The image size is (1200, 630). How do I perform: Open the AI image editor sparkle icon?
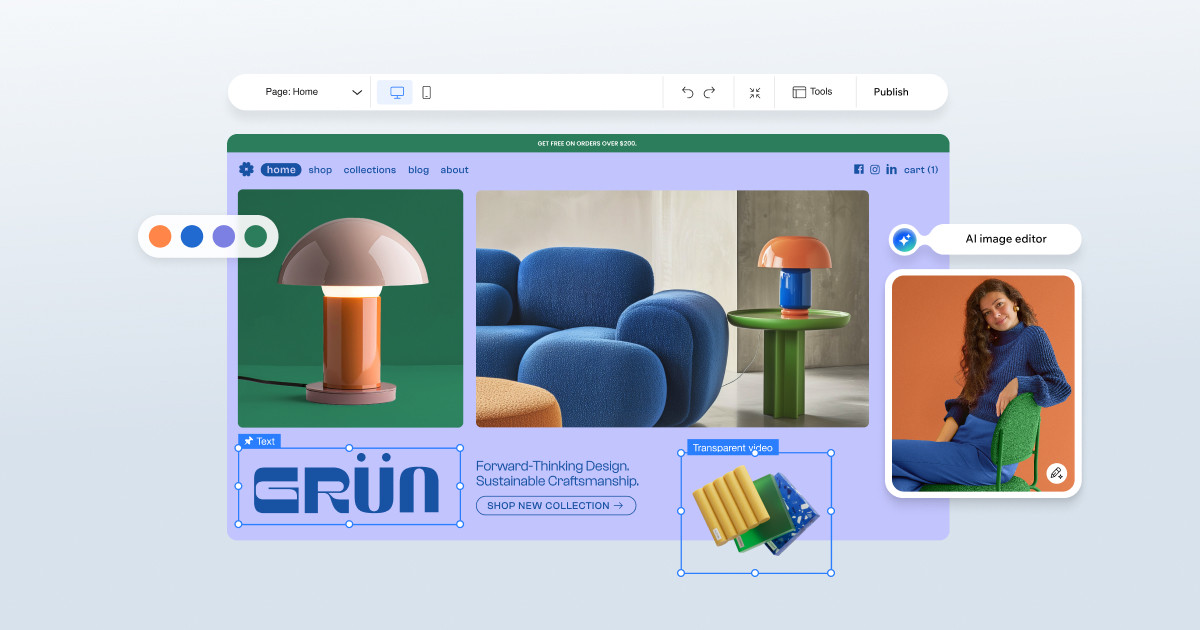904,239
